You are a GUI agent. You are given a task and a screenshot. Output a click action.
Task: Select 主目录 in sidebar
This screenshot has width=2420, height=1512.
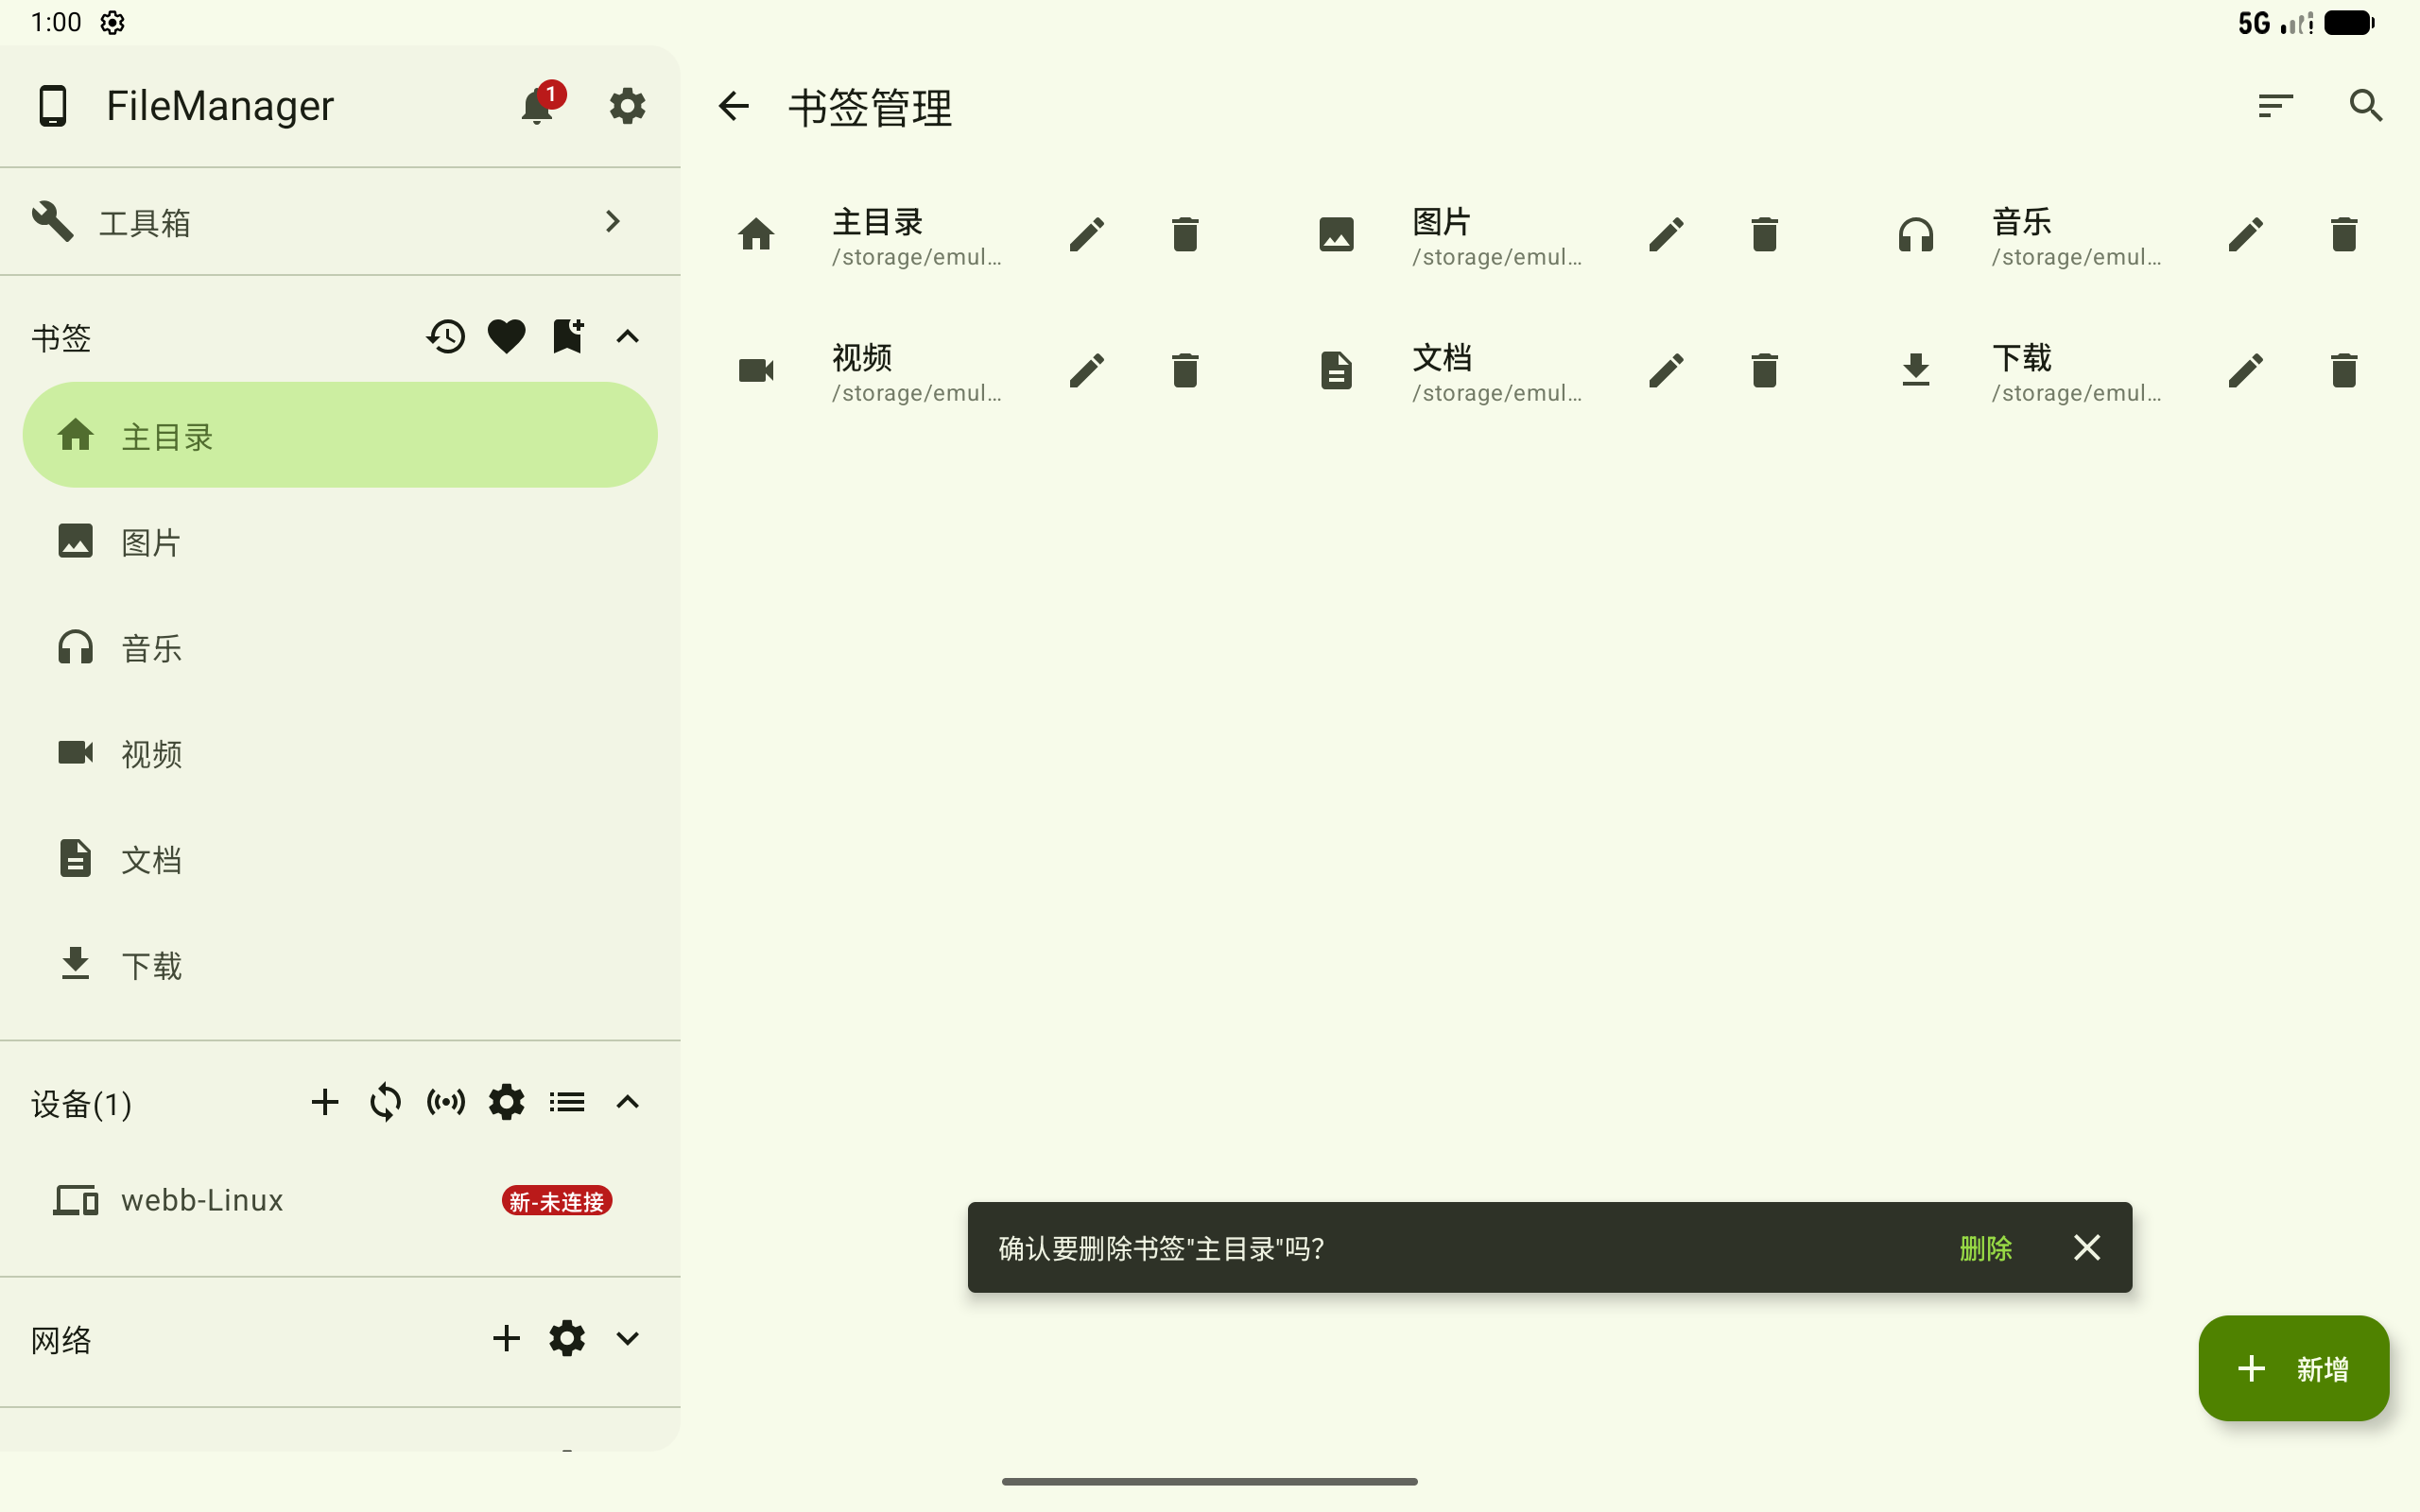tap(340, 435)
